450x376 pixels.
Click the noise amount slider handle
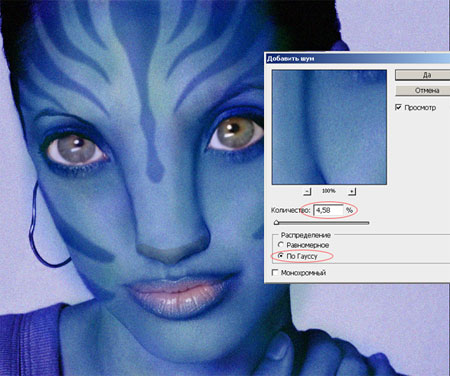(x=276, y=222)
